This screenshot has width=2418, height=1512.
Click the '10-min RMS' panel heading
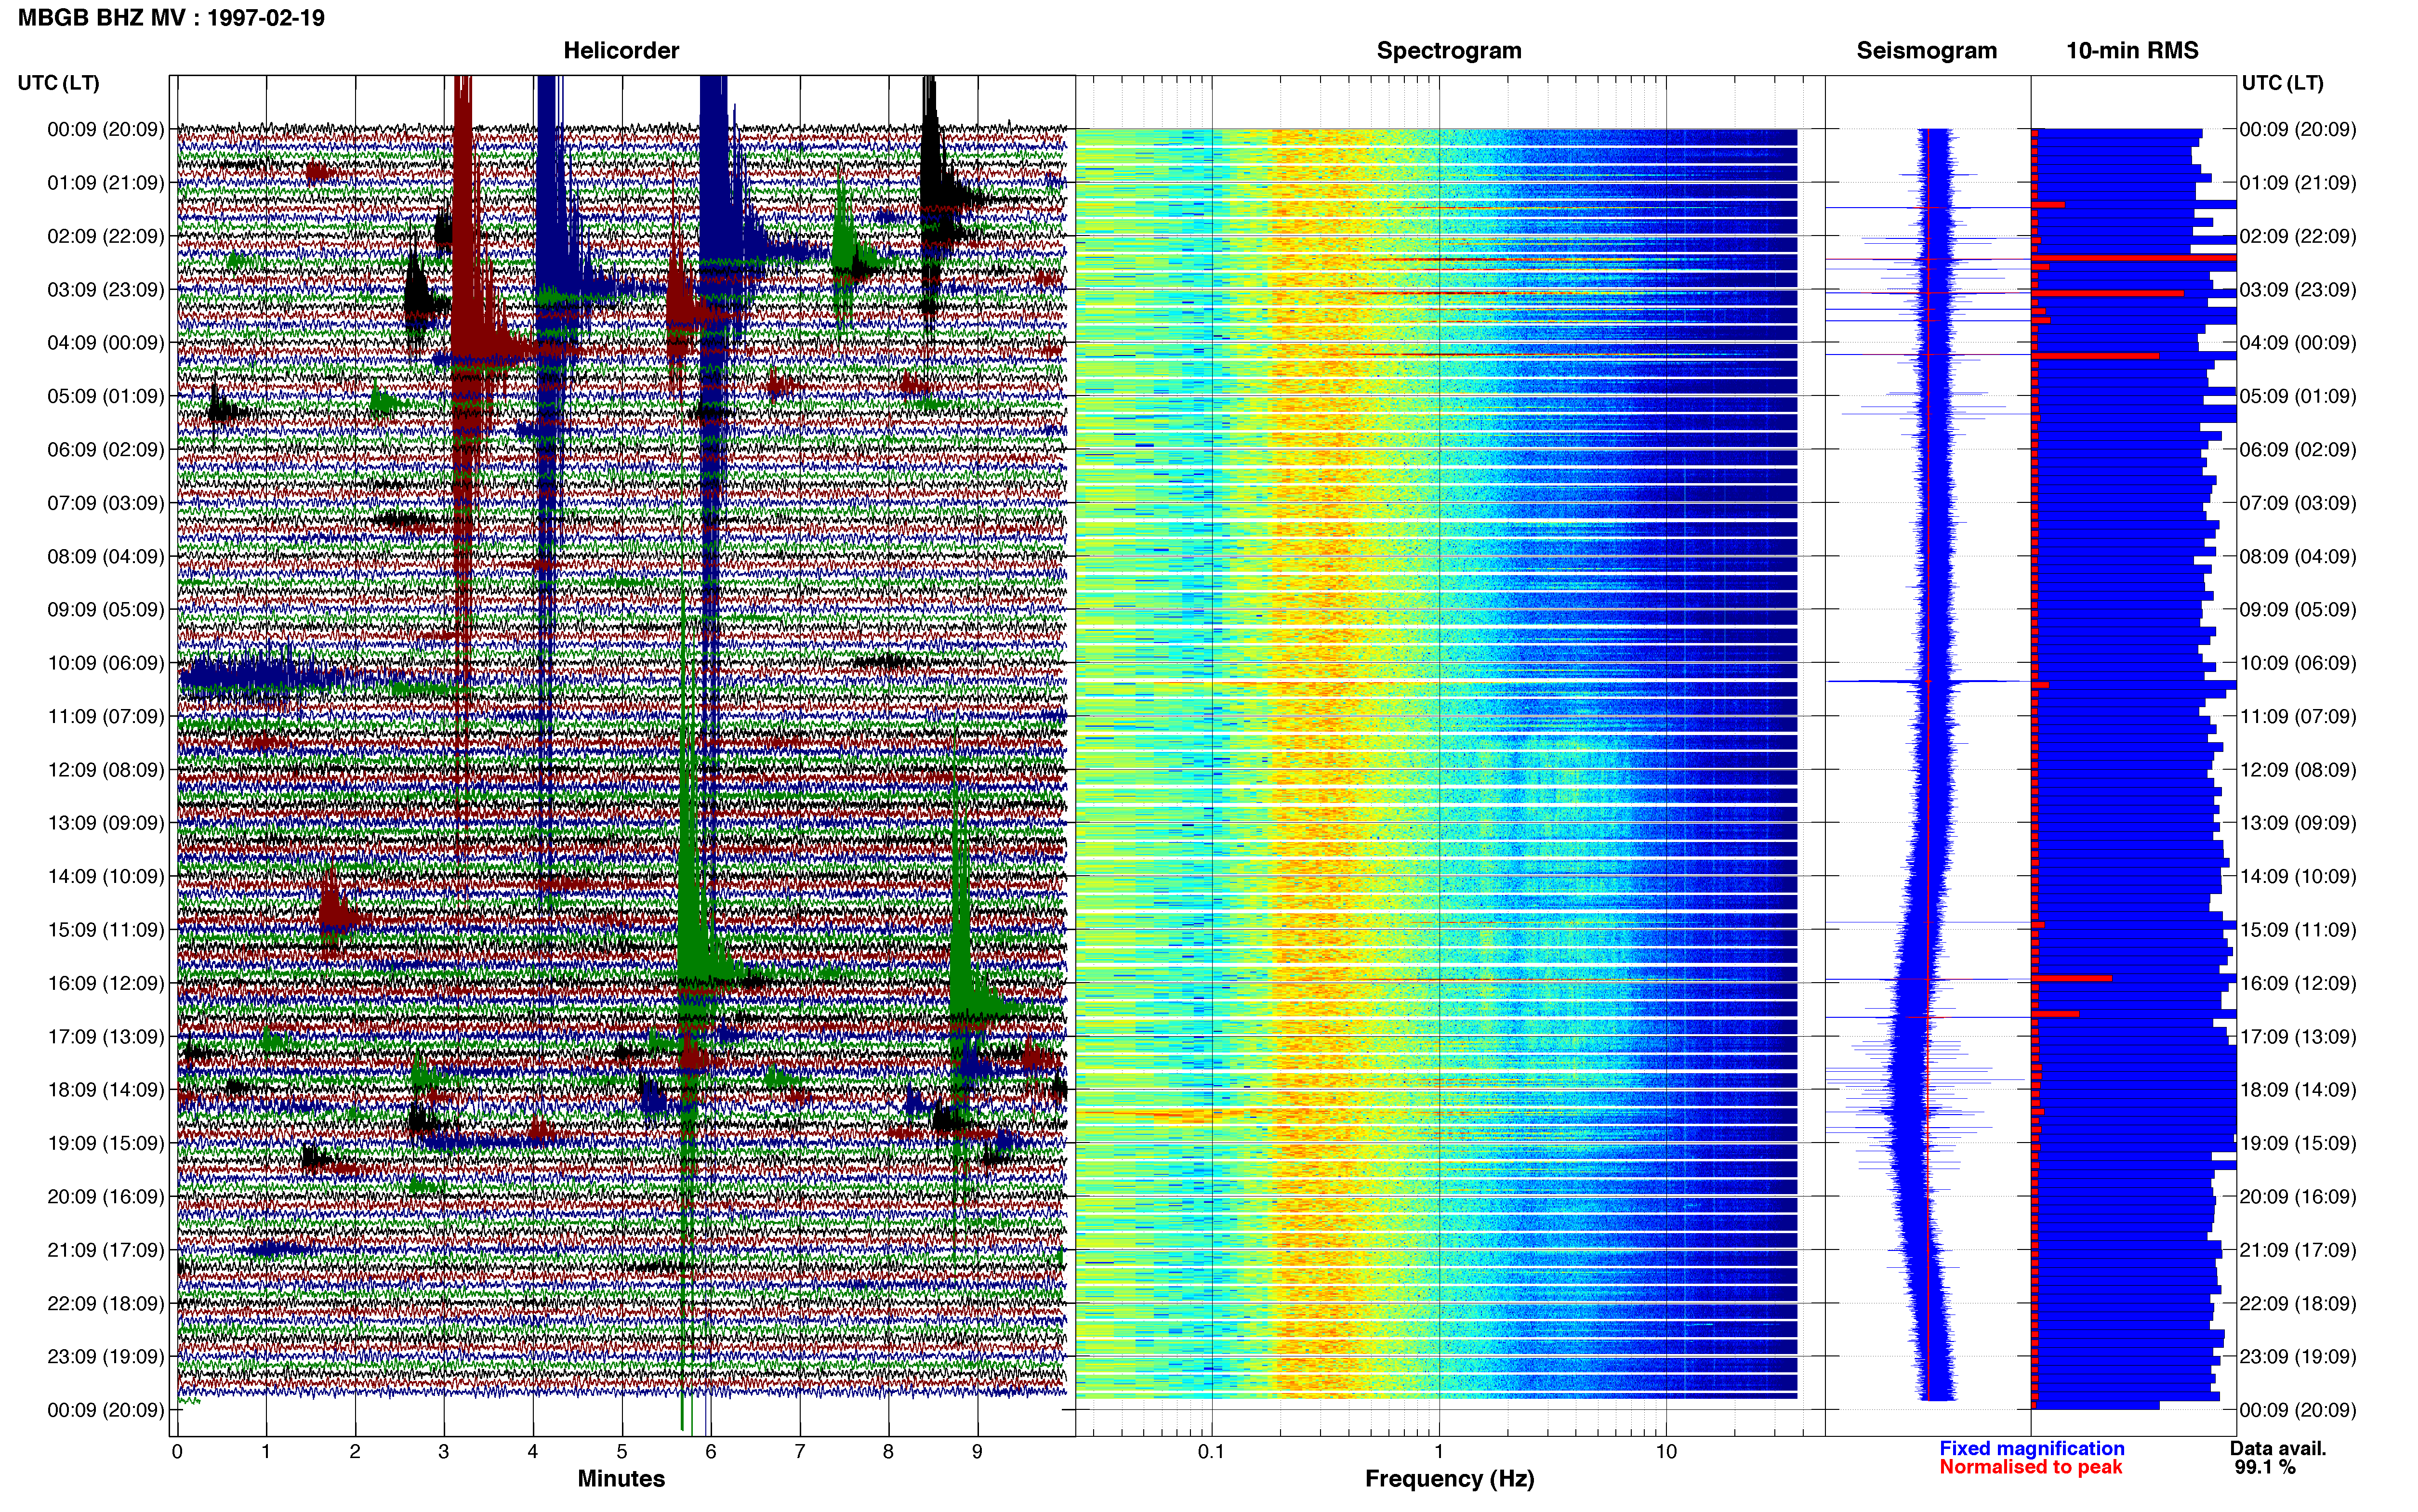pos(2132,51)
